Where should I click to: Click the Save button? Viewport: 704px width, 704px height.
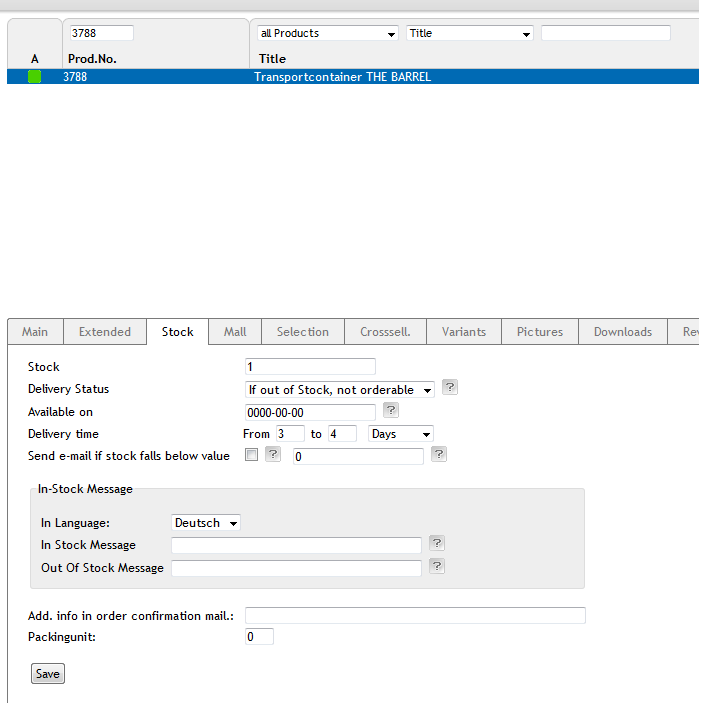tap(48, 674)
